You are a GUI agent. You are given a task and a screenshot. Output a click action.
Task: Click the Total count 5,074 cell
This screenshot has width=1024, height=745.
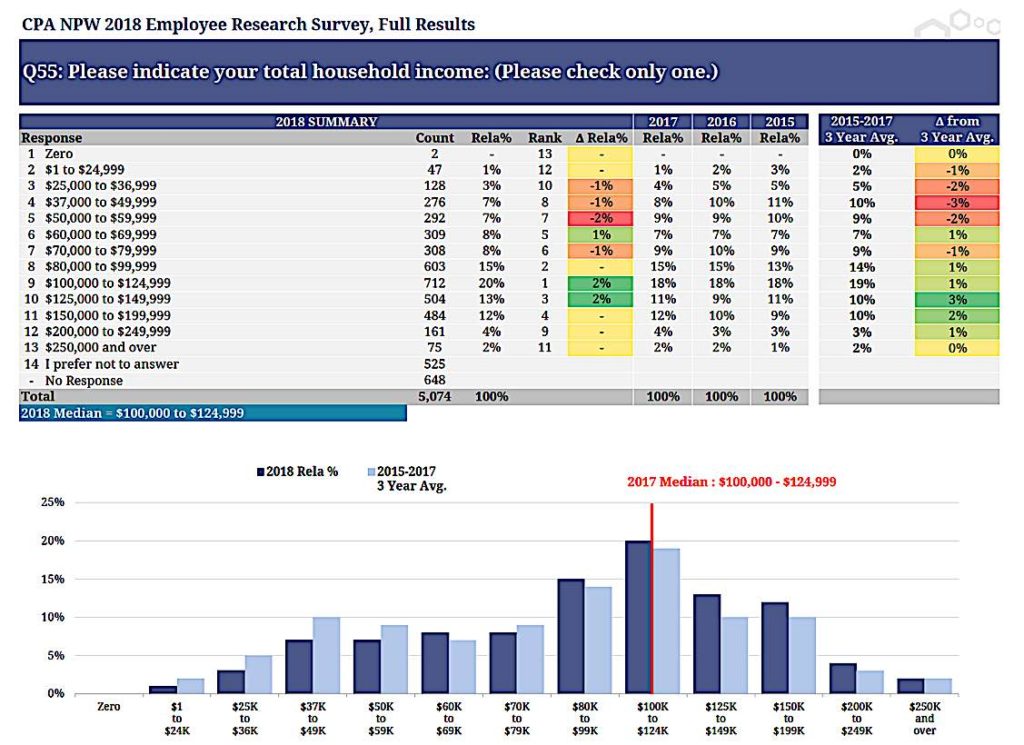435,397
